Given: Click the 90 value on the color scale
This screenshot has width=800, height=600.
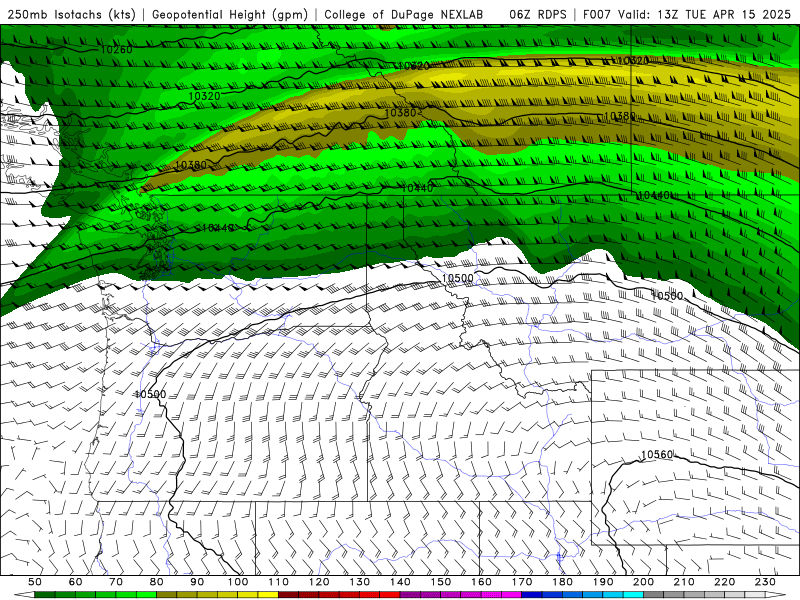Looking at the screenshot, I should click(197, 582).
